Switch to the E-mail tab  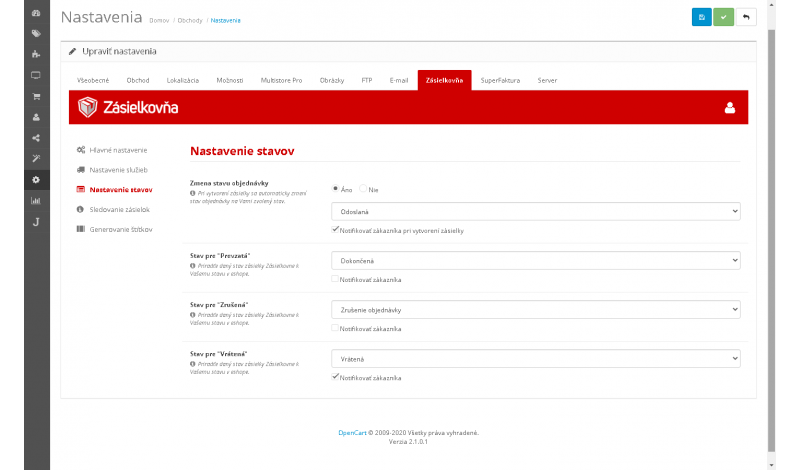pyautogui.click(x=399, y=80)
